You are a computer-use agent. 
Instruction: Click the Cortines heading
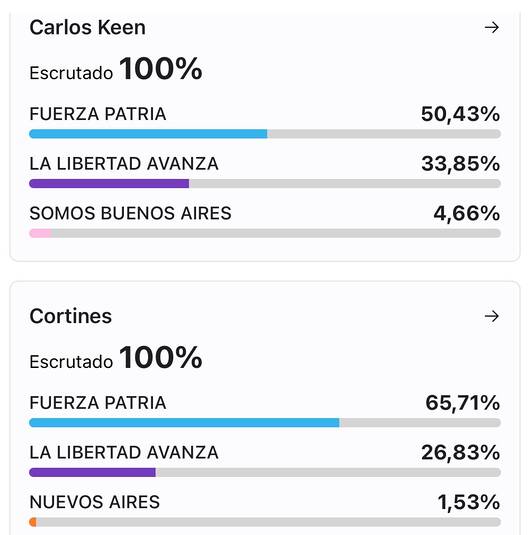coord(71,316)
